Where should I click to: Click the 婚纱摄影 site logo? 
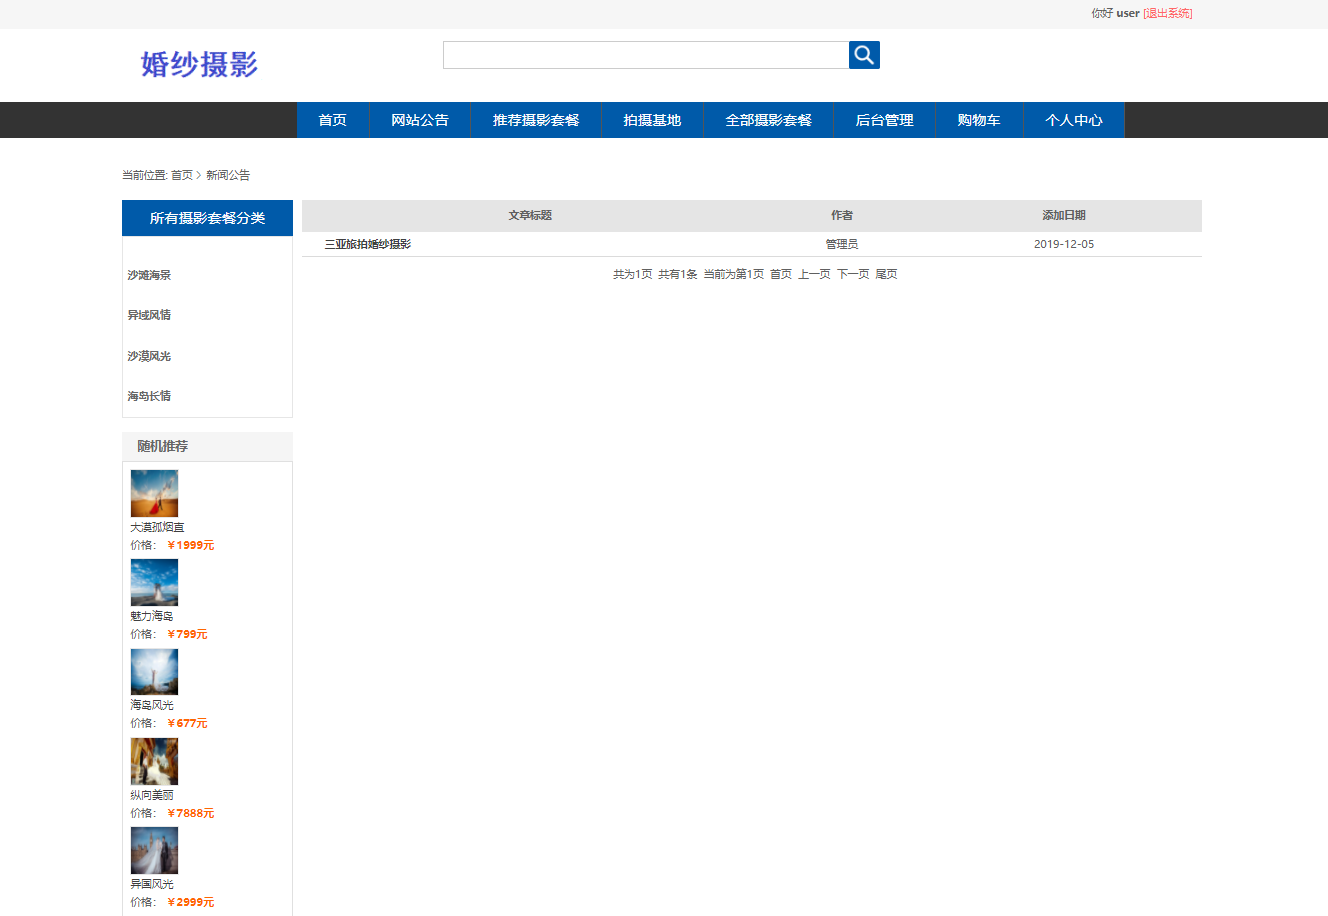[x=199, y=64]
